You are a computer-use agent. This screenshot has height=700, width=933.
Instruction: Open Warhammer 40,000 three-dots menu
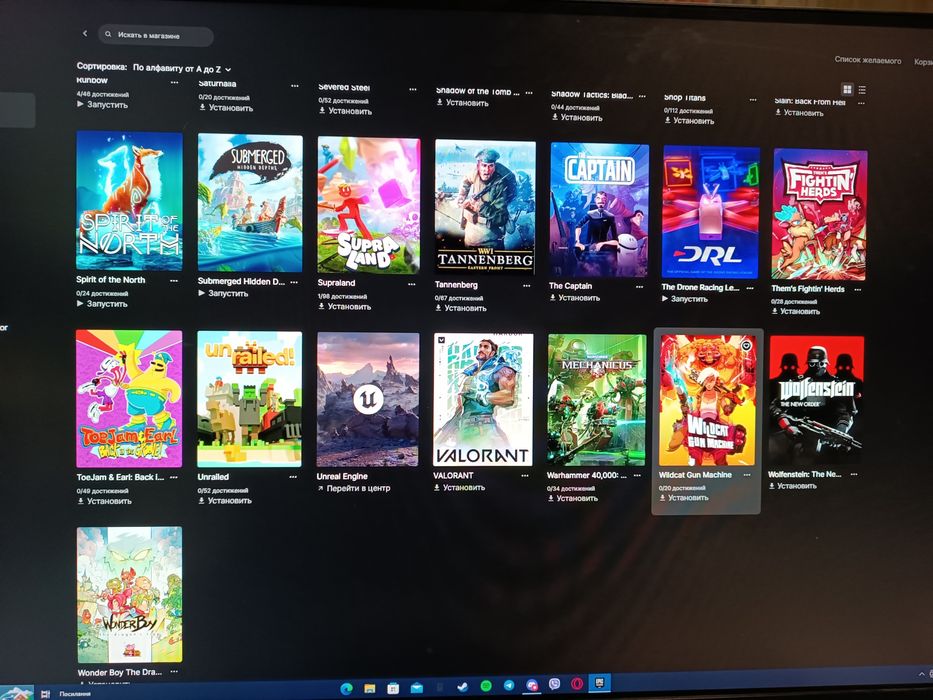[x=638, y=476]
